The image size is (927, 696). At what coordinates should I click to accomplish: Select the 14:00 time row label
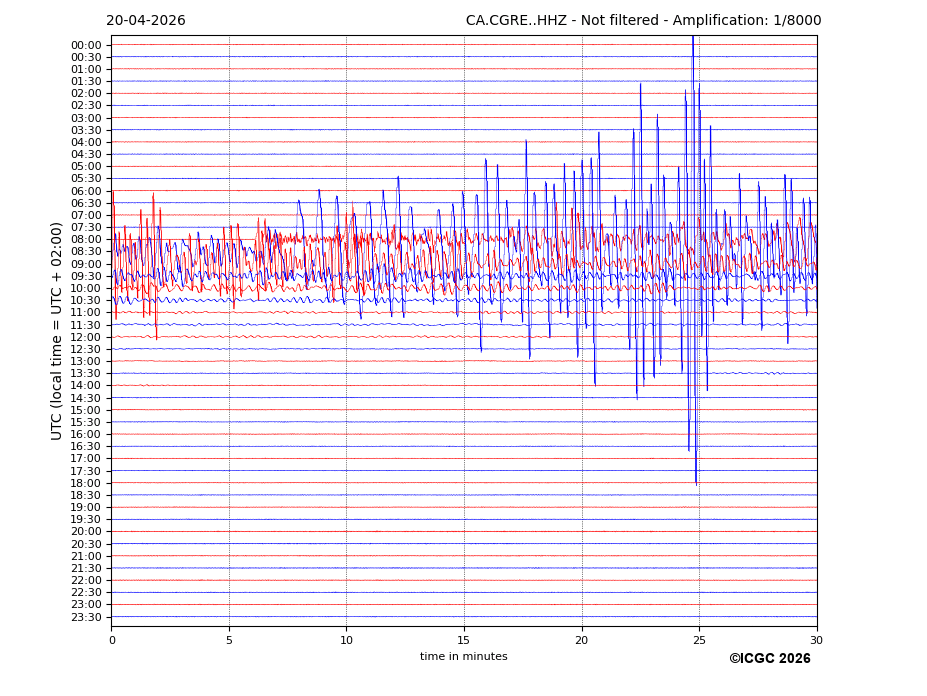coord(86,386)
